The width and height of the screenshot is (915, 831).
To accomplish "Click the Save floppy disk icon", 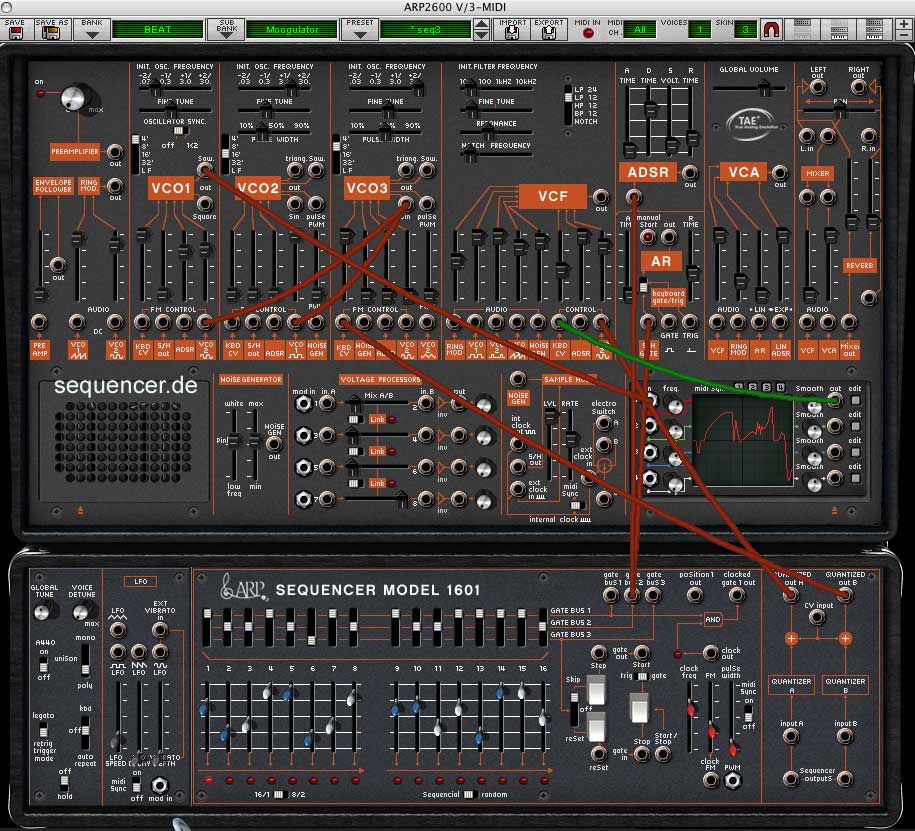I will 15,33.
